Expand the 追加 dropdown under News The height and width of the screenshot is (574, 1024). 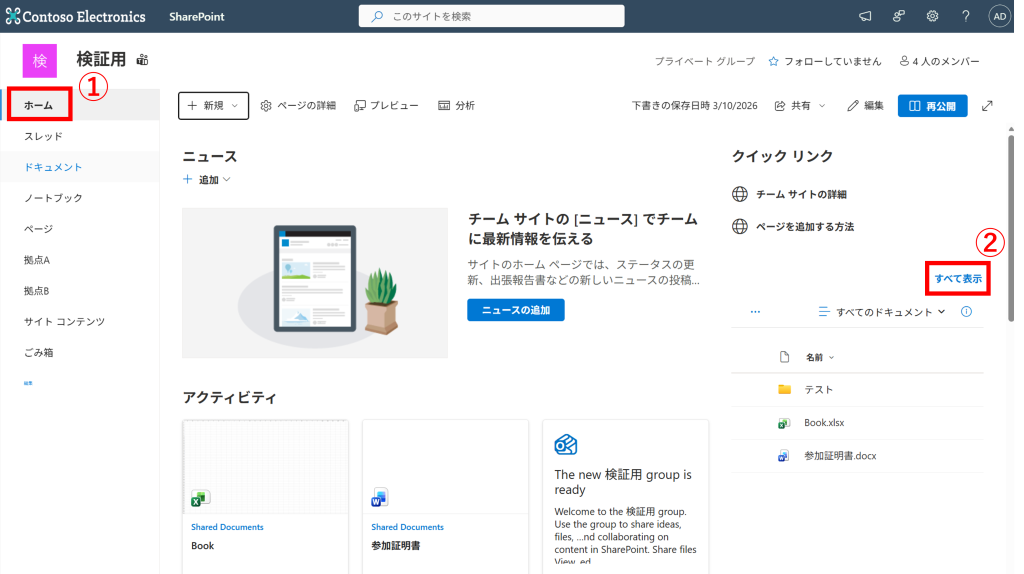[x=207, y=180]
